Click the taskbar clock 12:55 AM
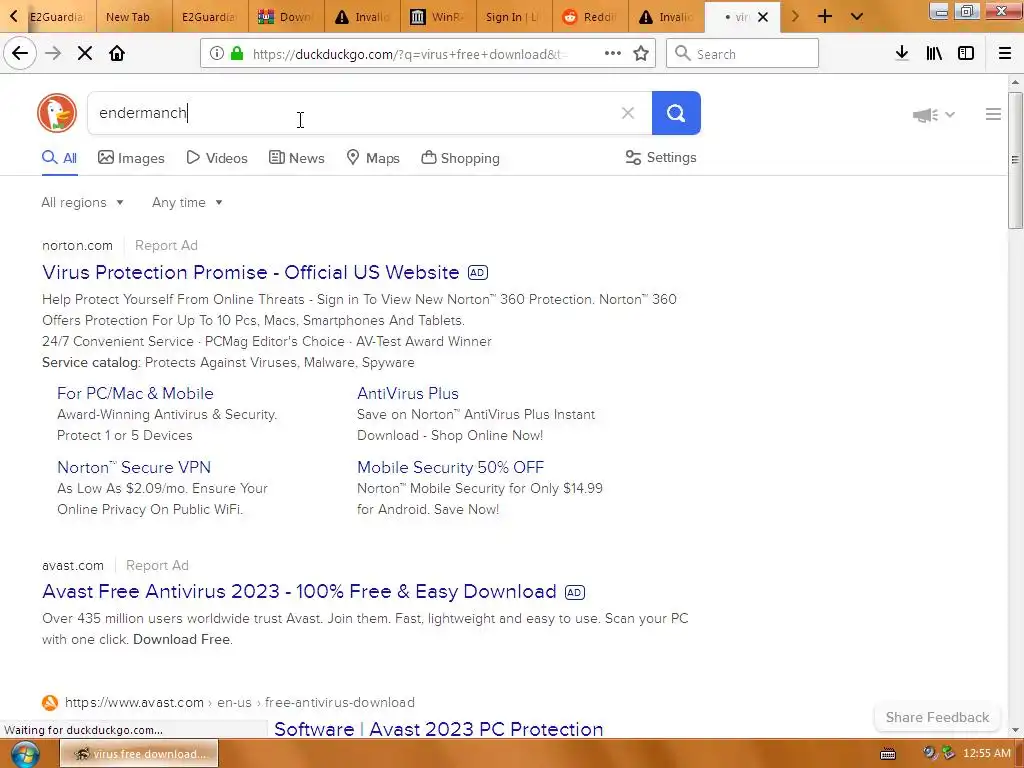 (x=987, y=754)
